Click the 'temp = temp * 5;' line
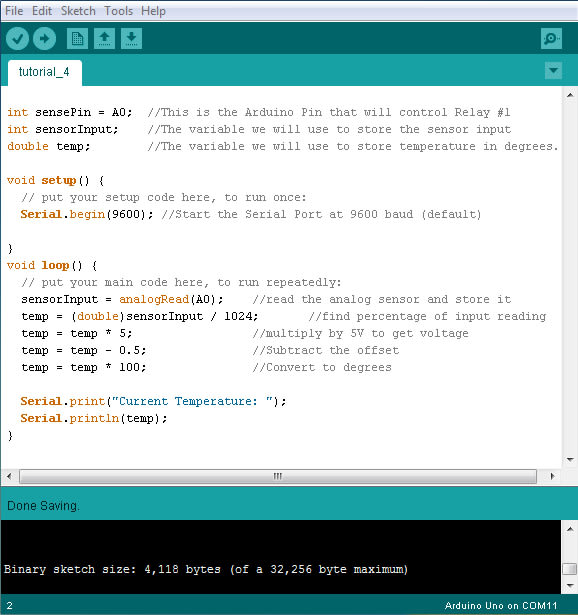This screenshot has height=615, width=578. coord(77,333)
